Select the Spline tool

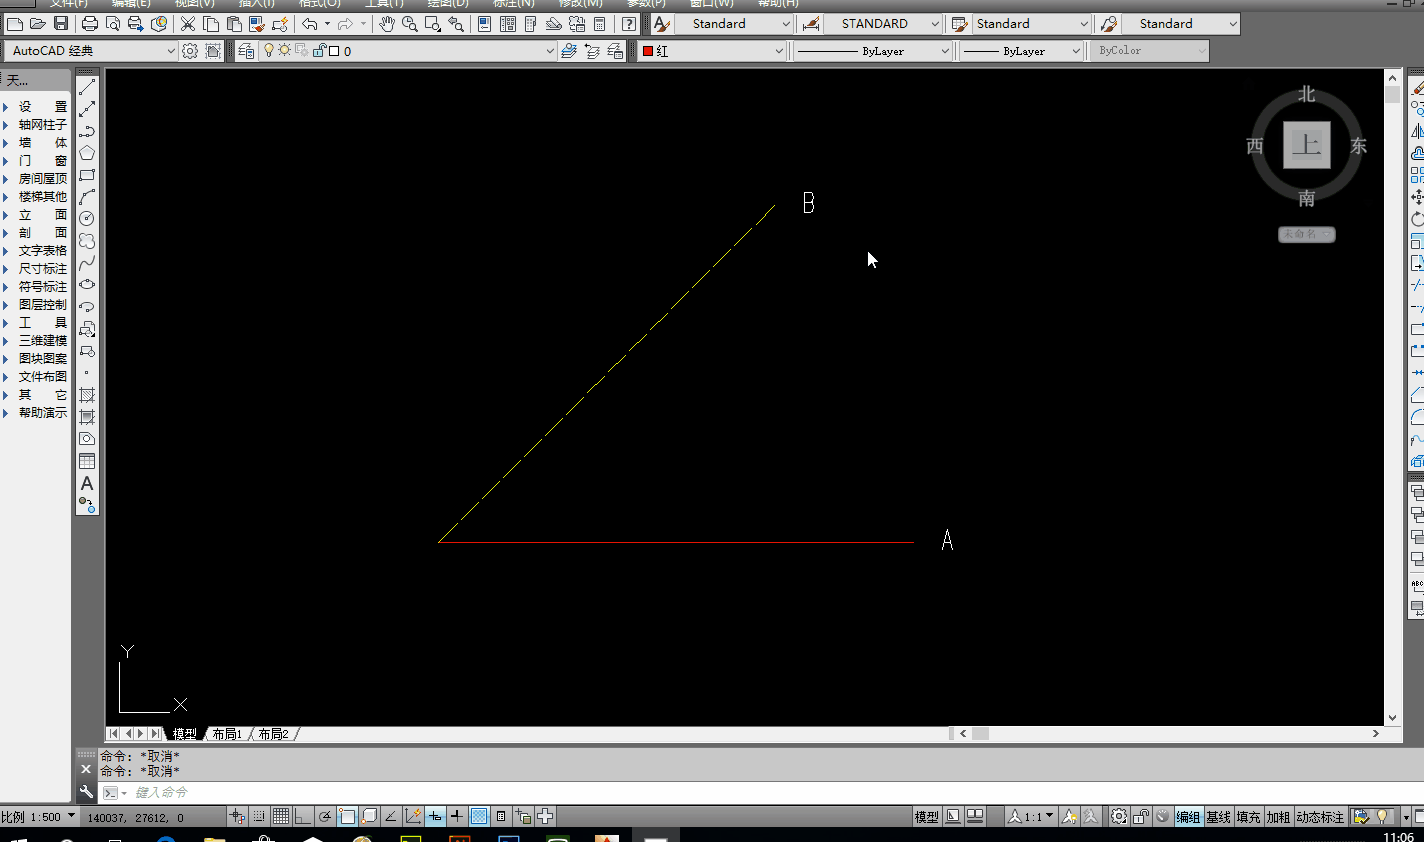pos(87,262)
